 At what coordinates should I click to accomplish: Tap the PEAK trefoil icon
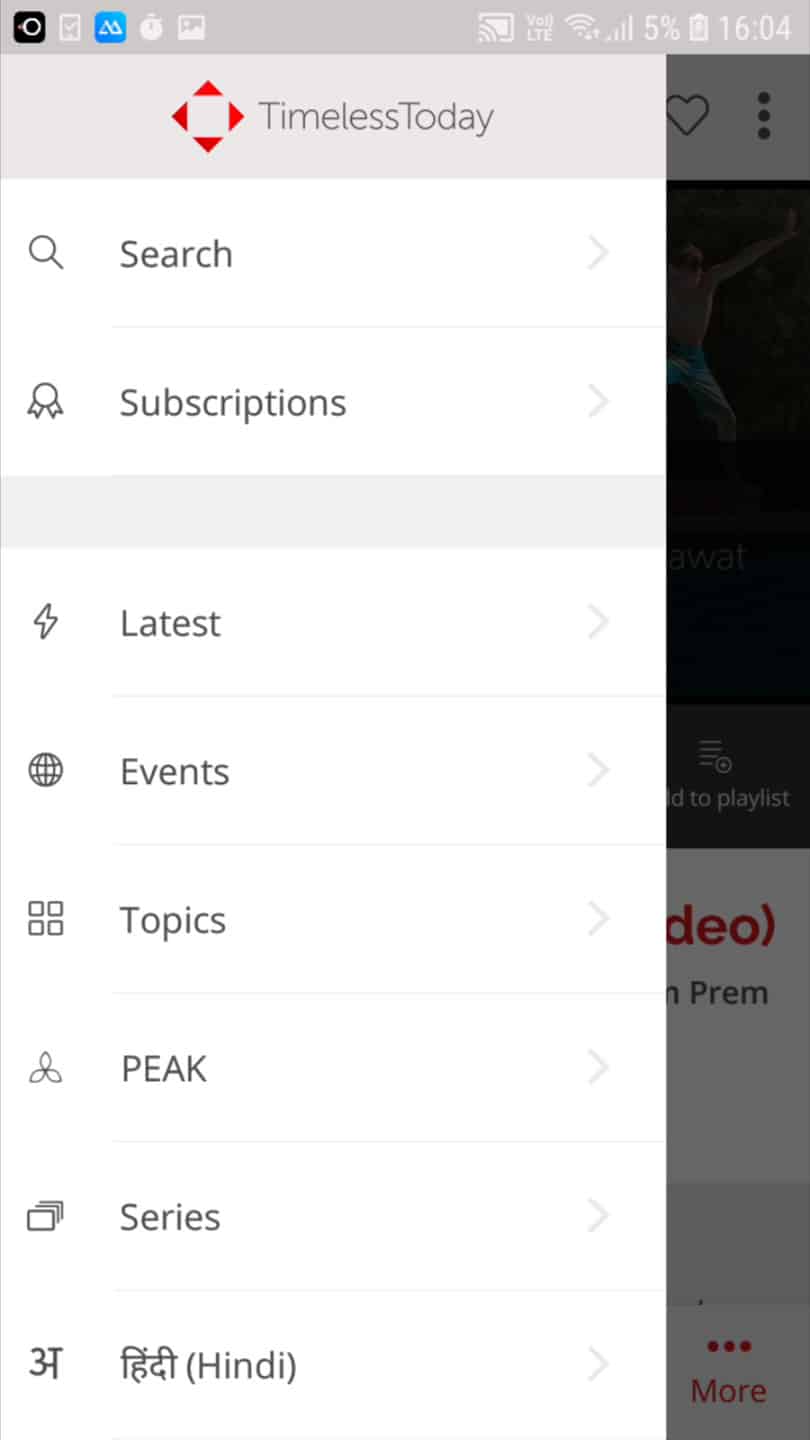[46, 1068]
